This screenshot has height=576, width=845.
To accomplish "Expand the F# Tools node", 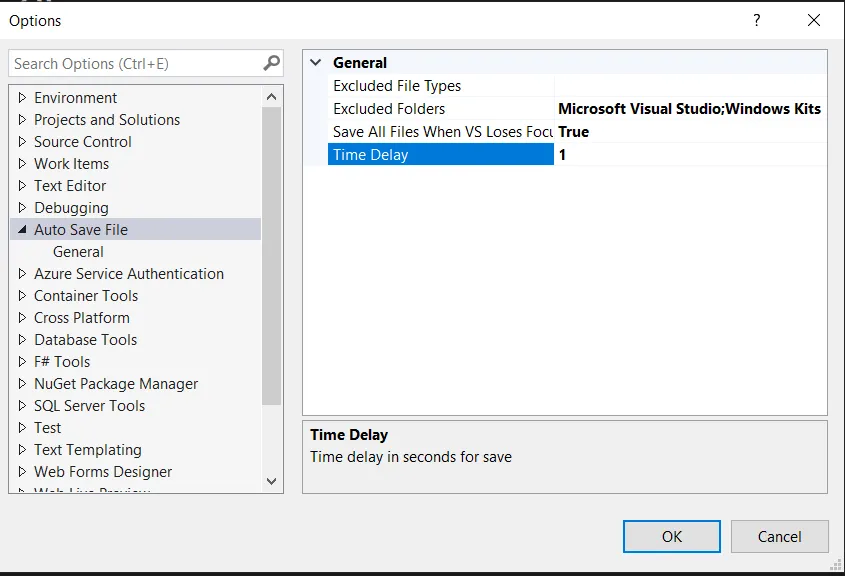I will point(22,362).
